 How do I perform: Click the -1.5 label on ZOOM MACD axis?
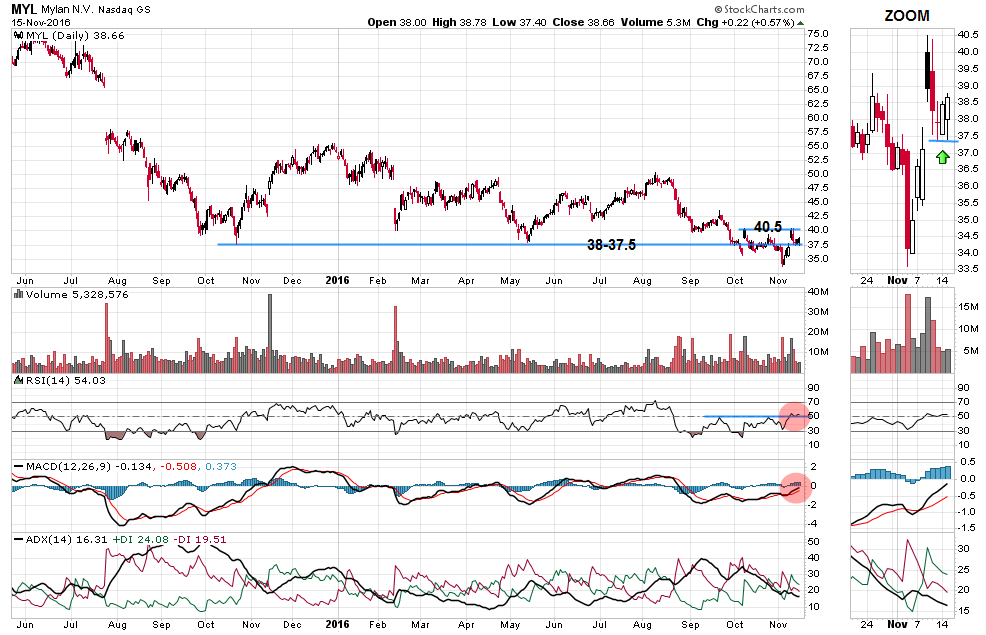point(967,528)
